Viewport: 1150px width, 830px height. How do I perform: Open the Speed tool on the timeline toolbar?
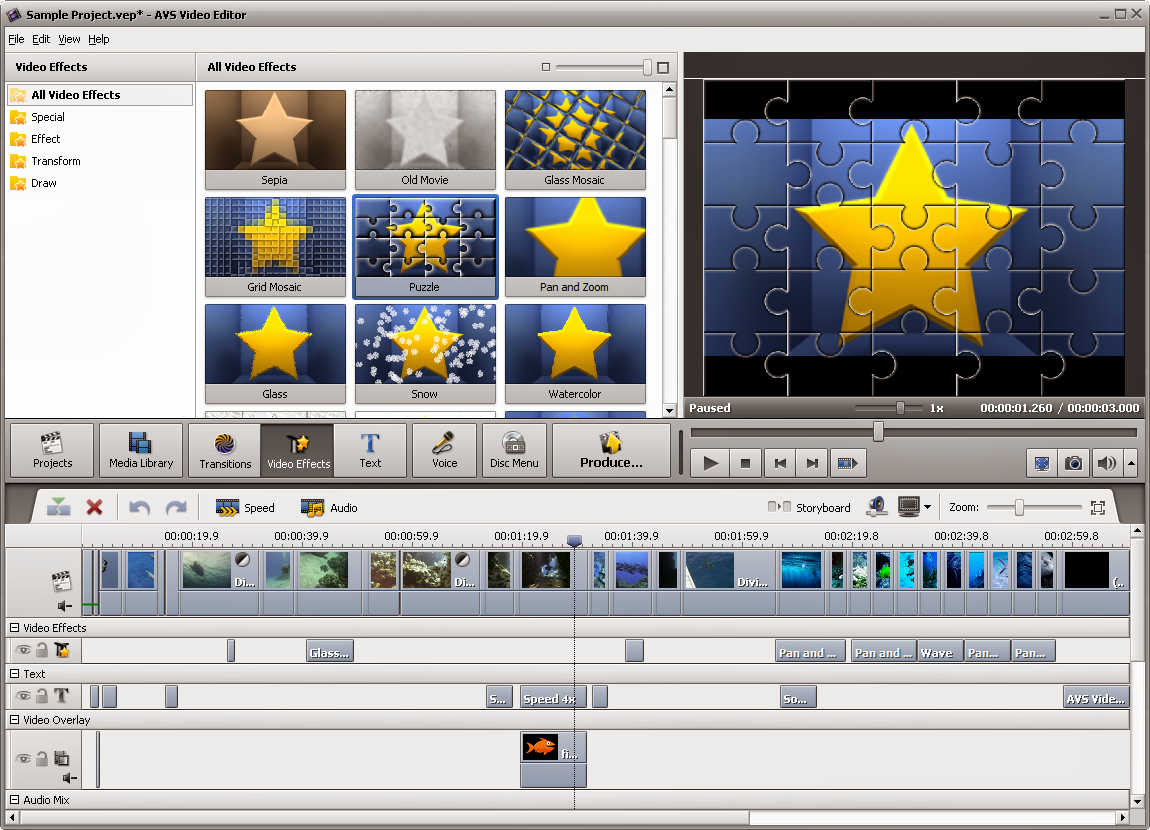pyautogui.click(x=245, y=507)
